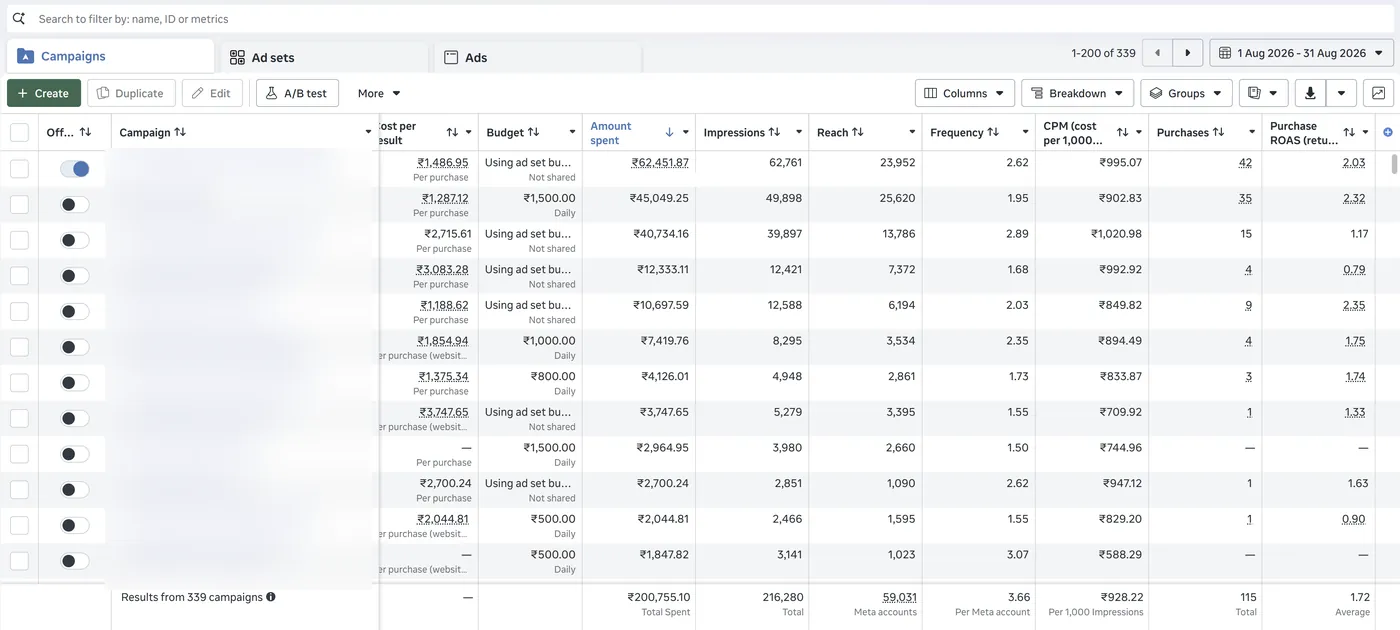
Task: Check the row with ₹4,126.01 spent
Action: (x=19, y=383)
